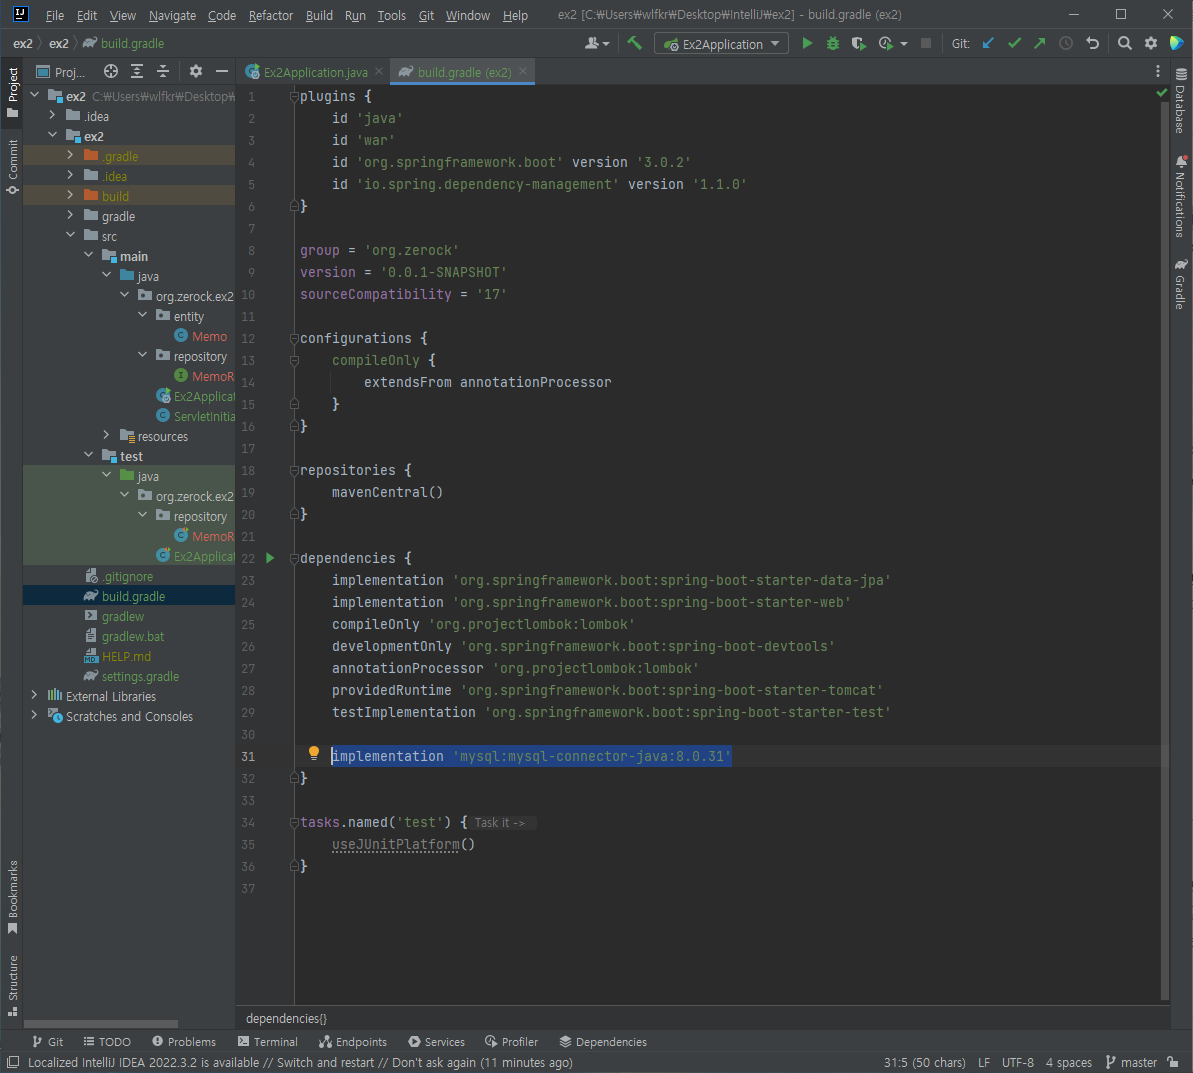Toggle the Commit tool window
Viewport: 1193px width, 1073px height.
[x=12, y=166]
